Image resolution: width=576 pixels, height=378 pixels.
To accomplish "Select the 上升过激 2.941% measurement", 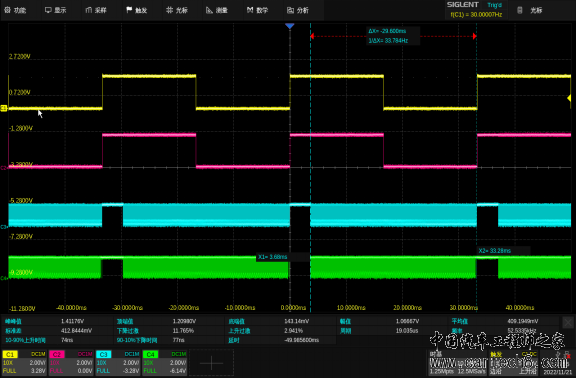I will (x=281, y=331).
